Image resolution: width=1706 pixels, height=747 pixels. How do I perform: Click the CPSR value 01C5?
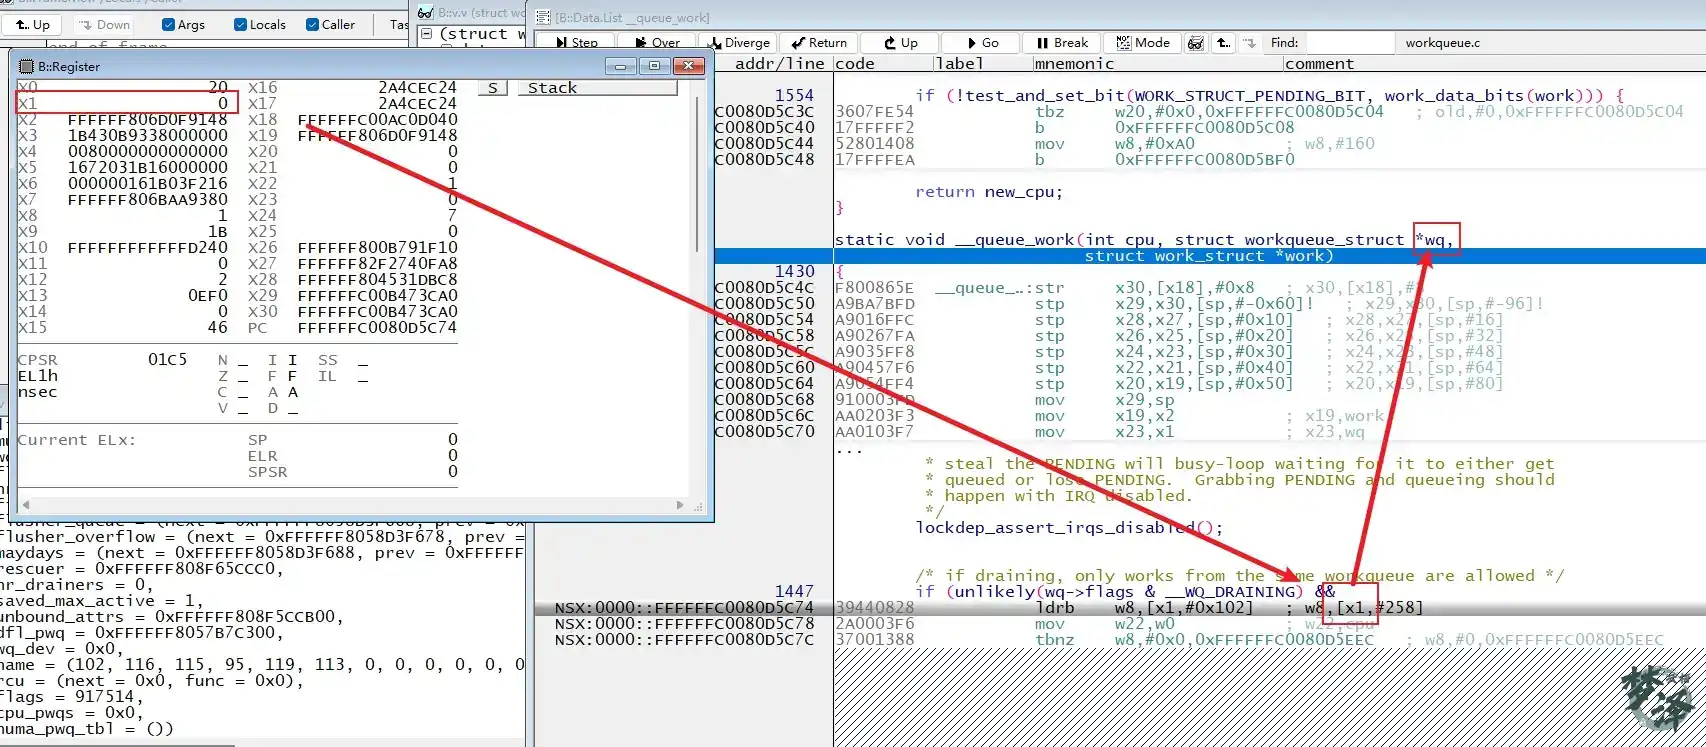click(x=167, y=359)
